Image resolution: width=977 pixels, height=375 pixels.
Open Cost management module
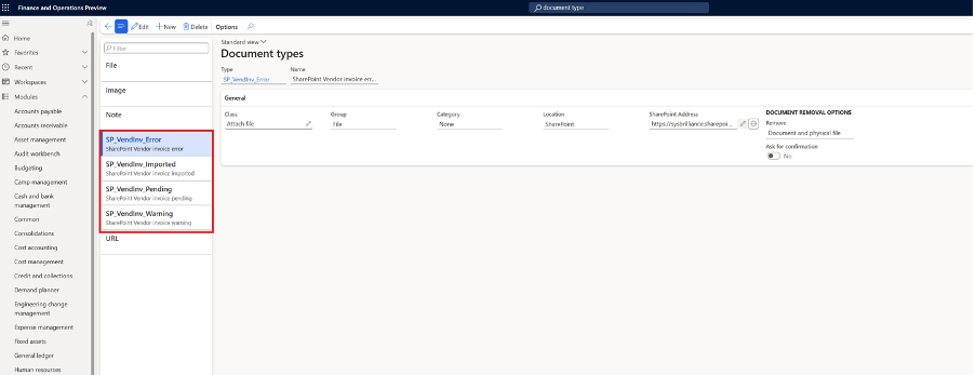click(x=39, y=262)
